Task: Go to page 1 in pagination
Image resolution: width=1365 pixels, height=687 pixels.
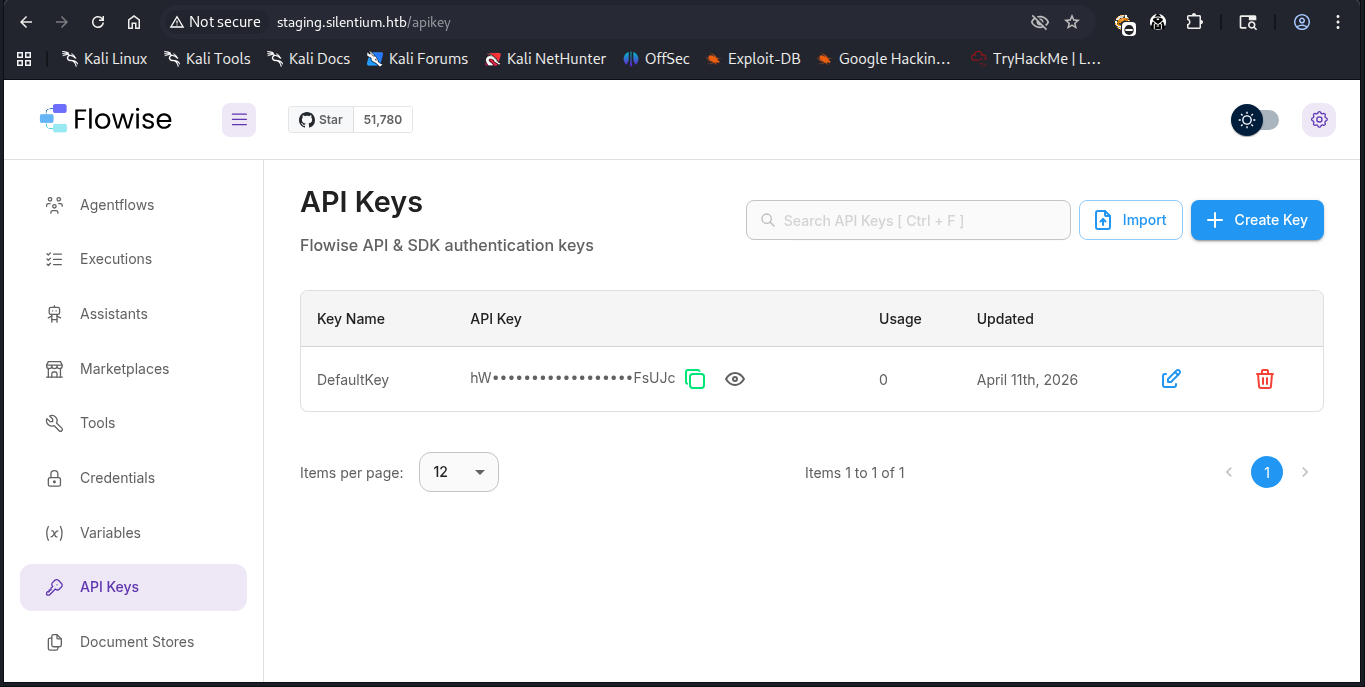Action: click(x=1267, y=472)
